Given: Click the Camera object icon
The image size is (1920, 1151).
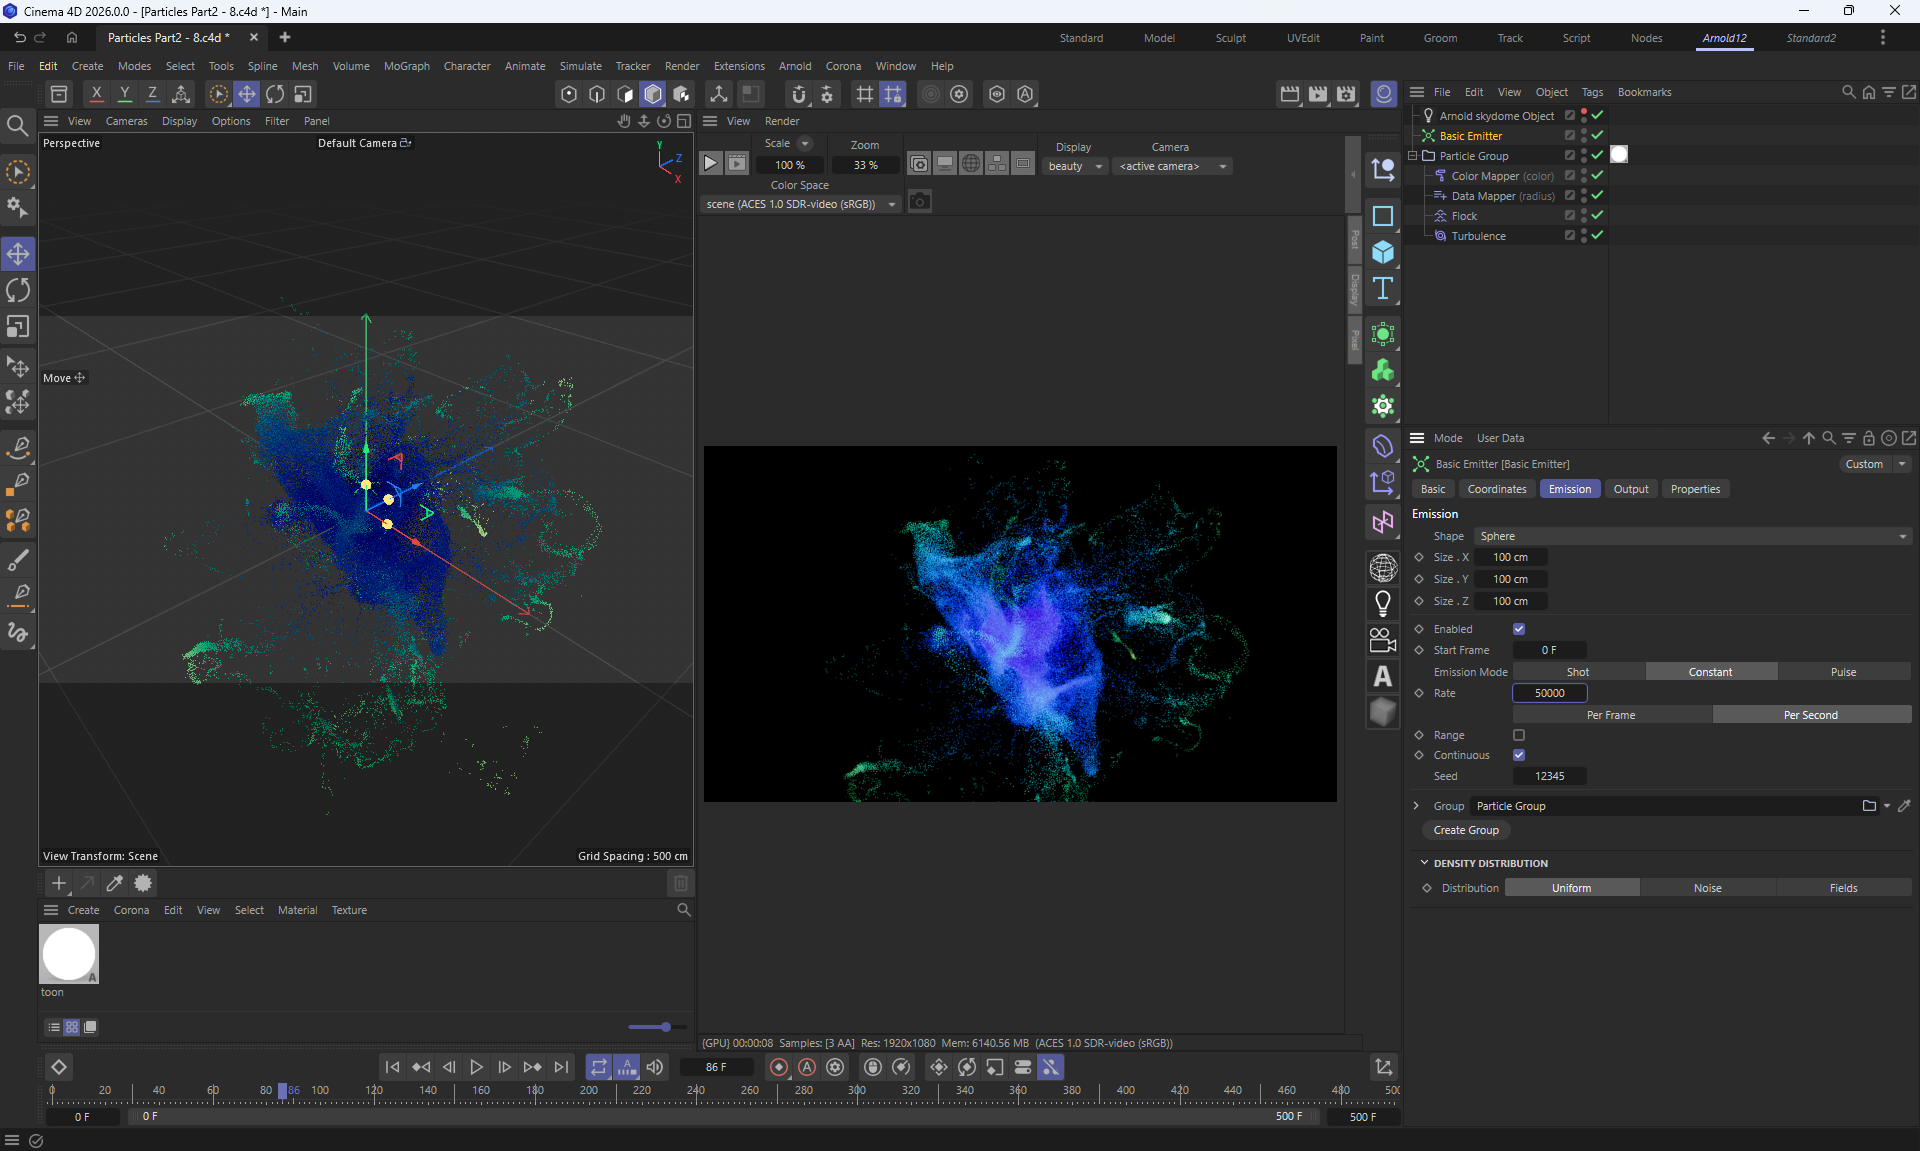Looking at the screenshot, I should click(1383, 640).
